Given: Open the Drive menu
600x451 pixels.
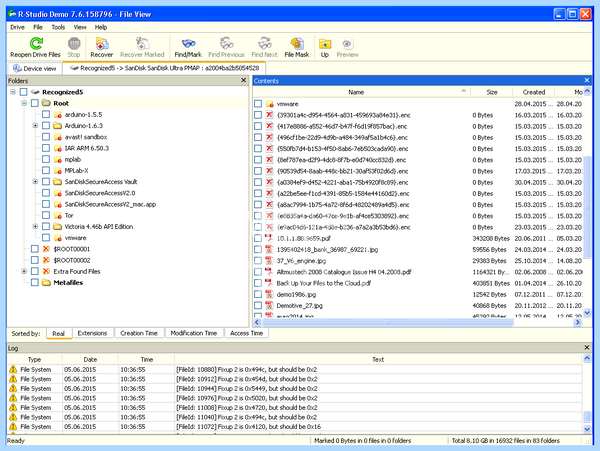Looking at the screenshot, I should [17, 27].
